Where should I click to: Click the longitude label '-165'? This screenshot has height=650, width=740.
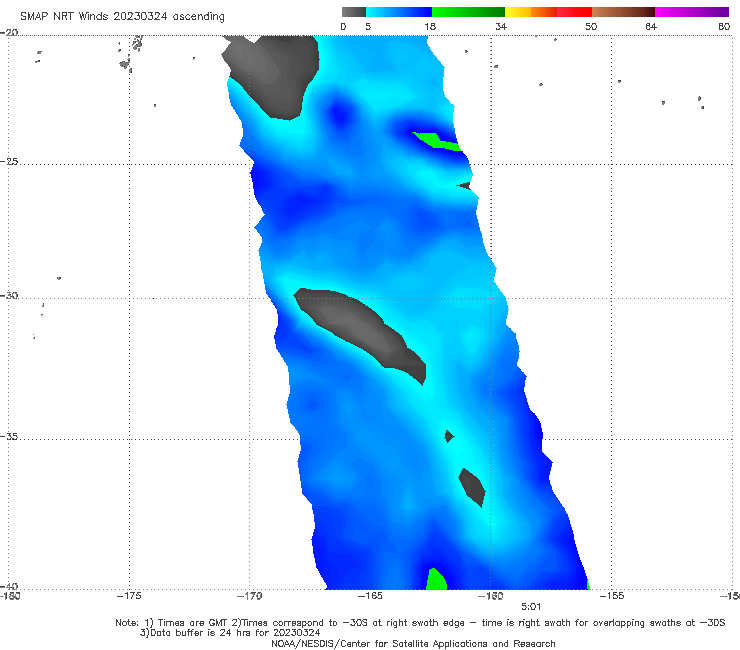[x=370, y=596]
